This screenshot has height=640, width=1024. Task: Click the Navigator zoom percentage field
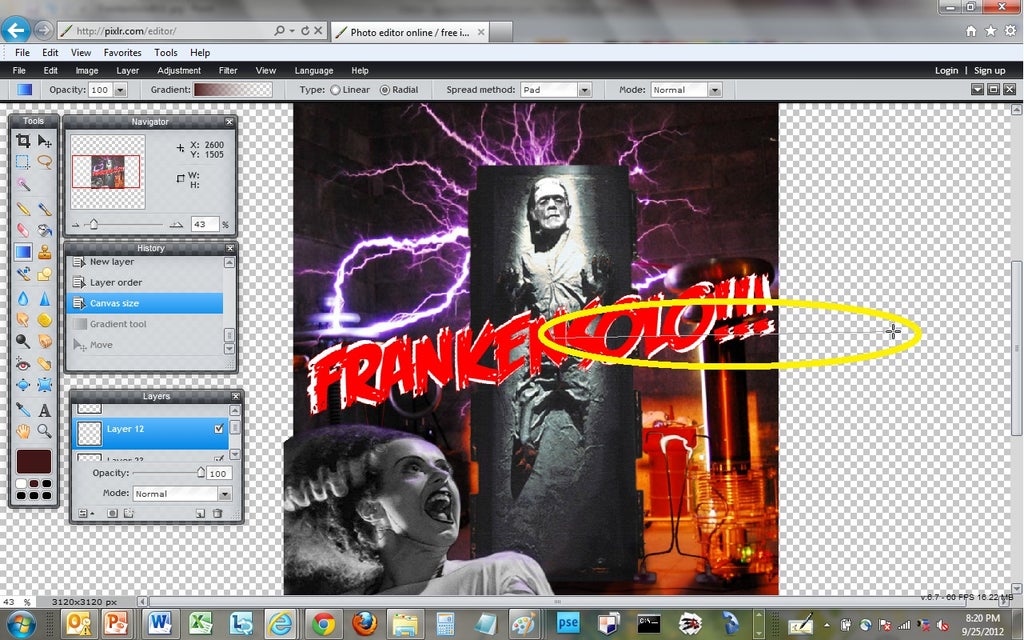(204, 225)
